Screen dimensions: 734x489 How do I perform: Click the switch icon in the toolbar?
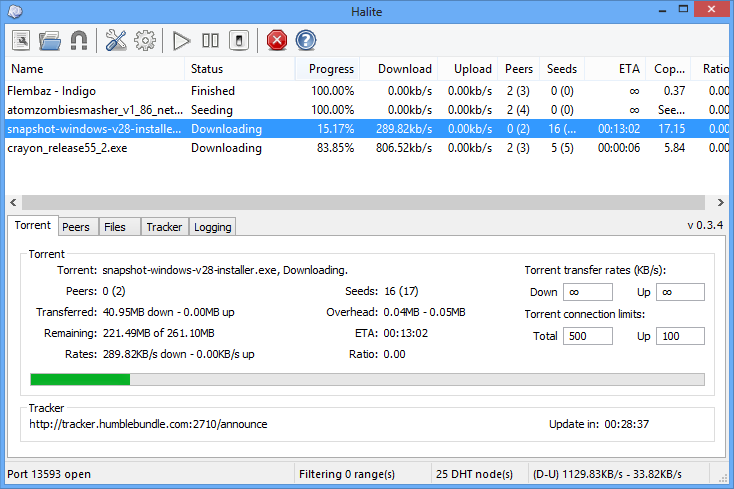pos(239,40)
